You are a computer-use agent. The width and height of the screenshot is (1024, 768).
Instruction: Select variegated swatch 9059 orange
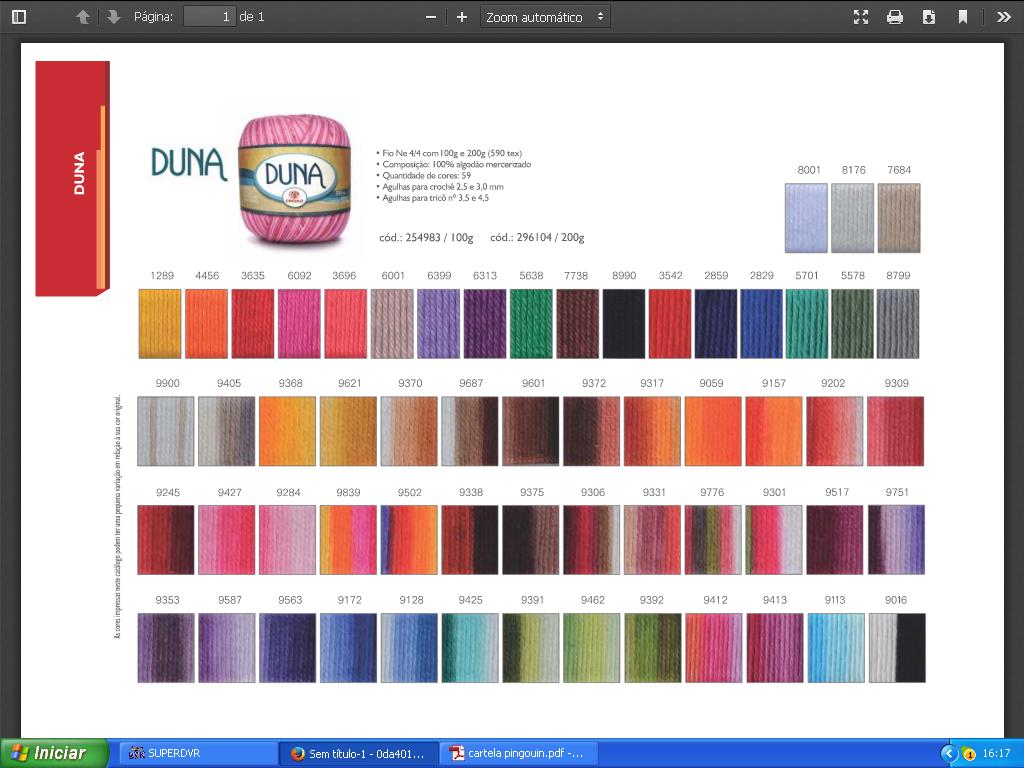(713, 431)
